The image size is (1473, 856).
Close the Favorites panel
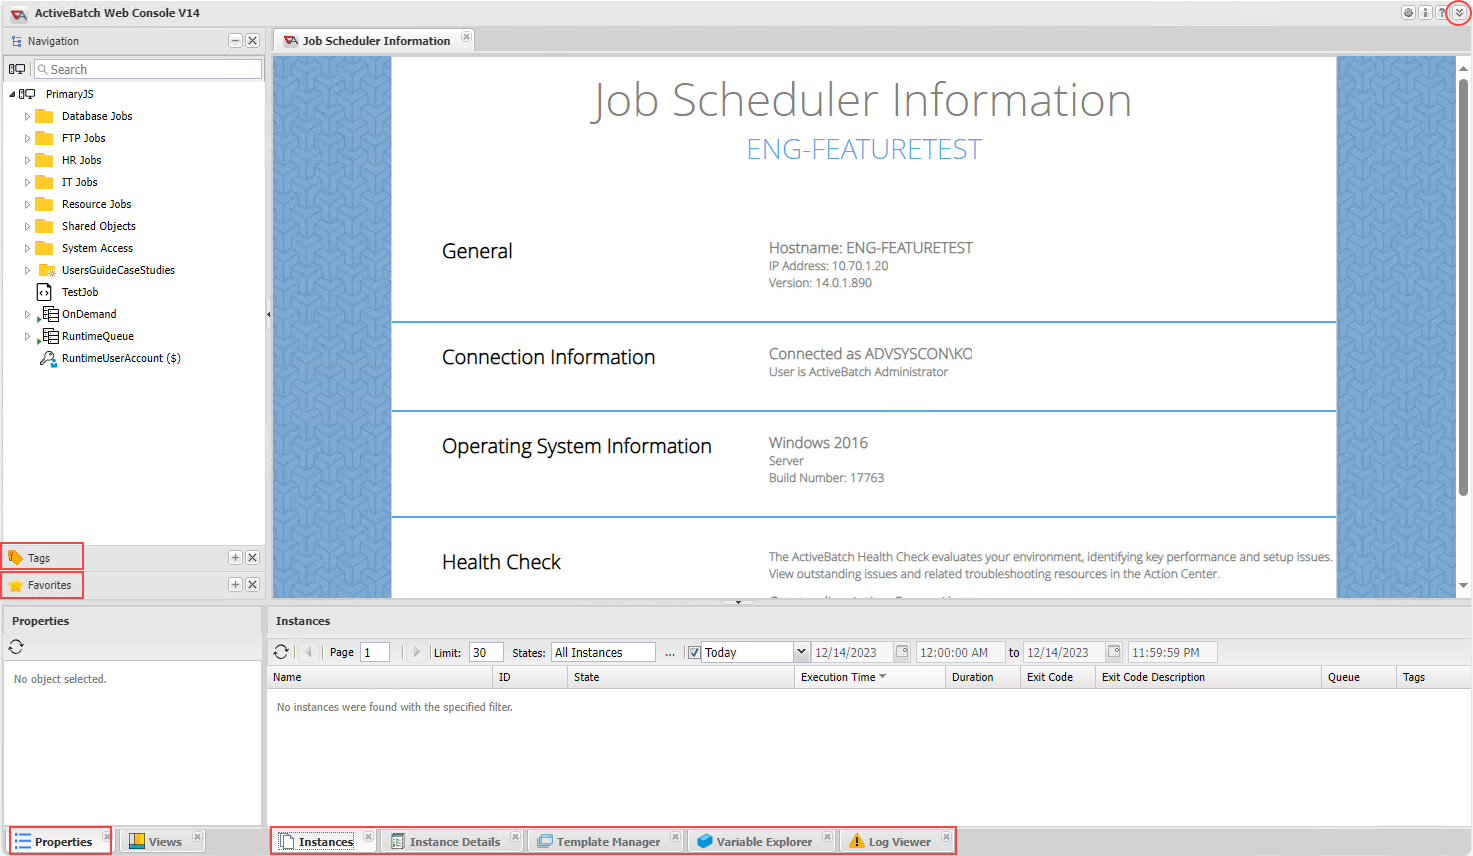[253, 585]
